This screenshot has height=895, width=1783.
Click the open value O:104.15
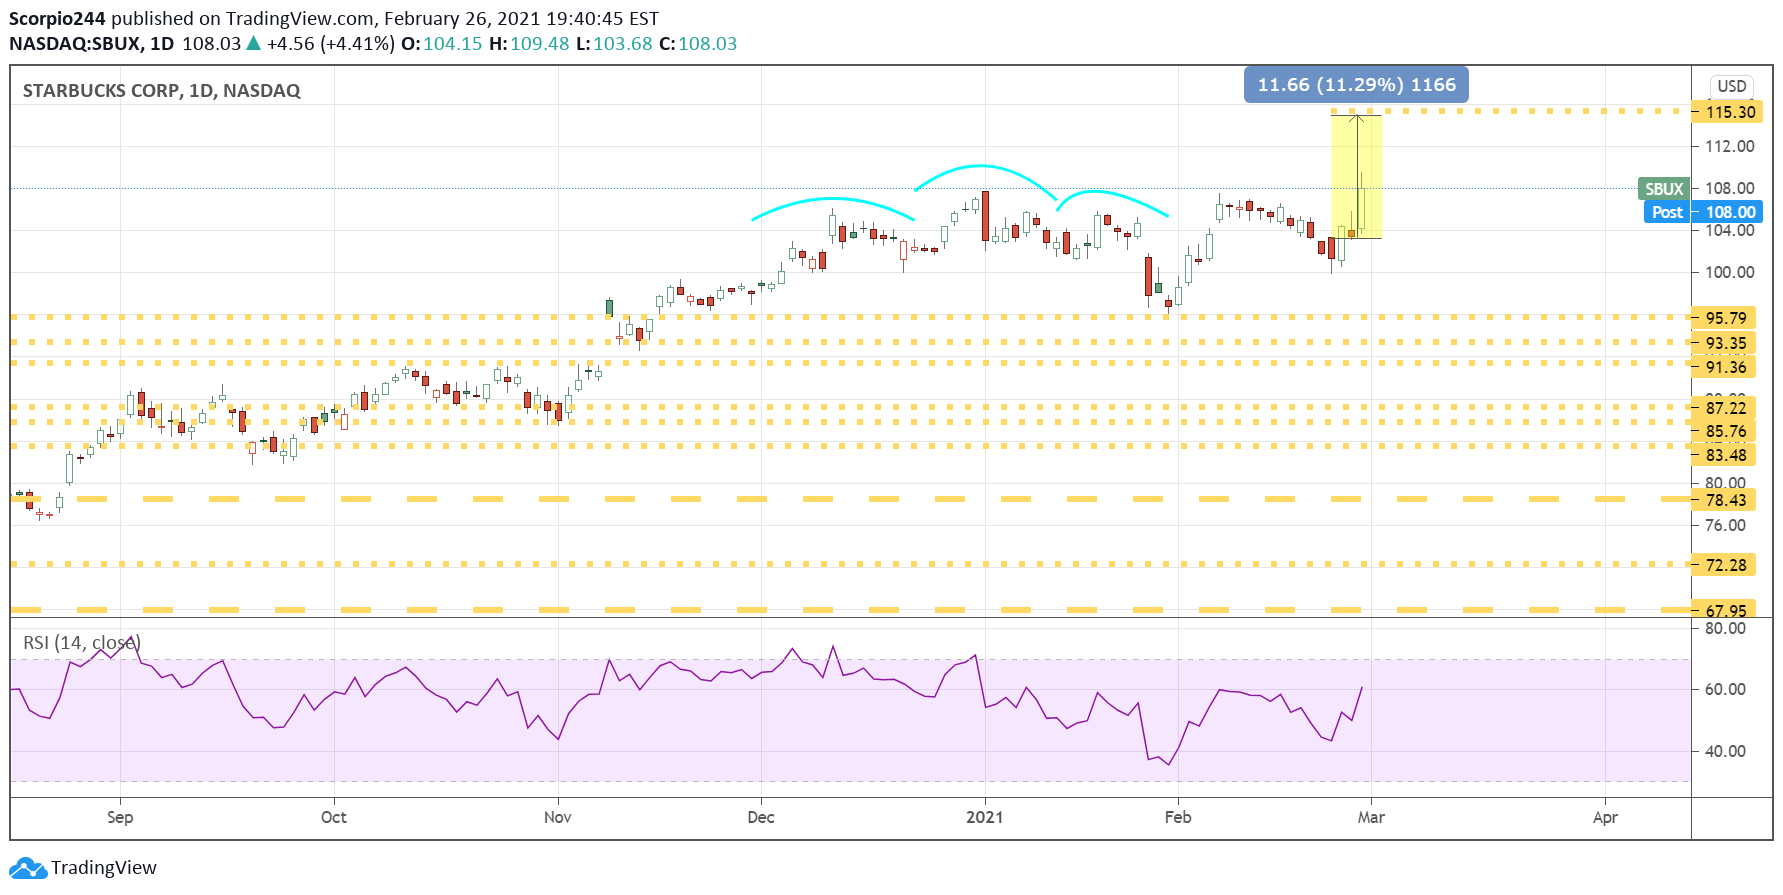coord(442,44)
